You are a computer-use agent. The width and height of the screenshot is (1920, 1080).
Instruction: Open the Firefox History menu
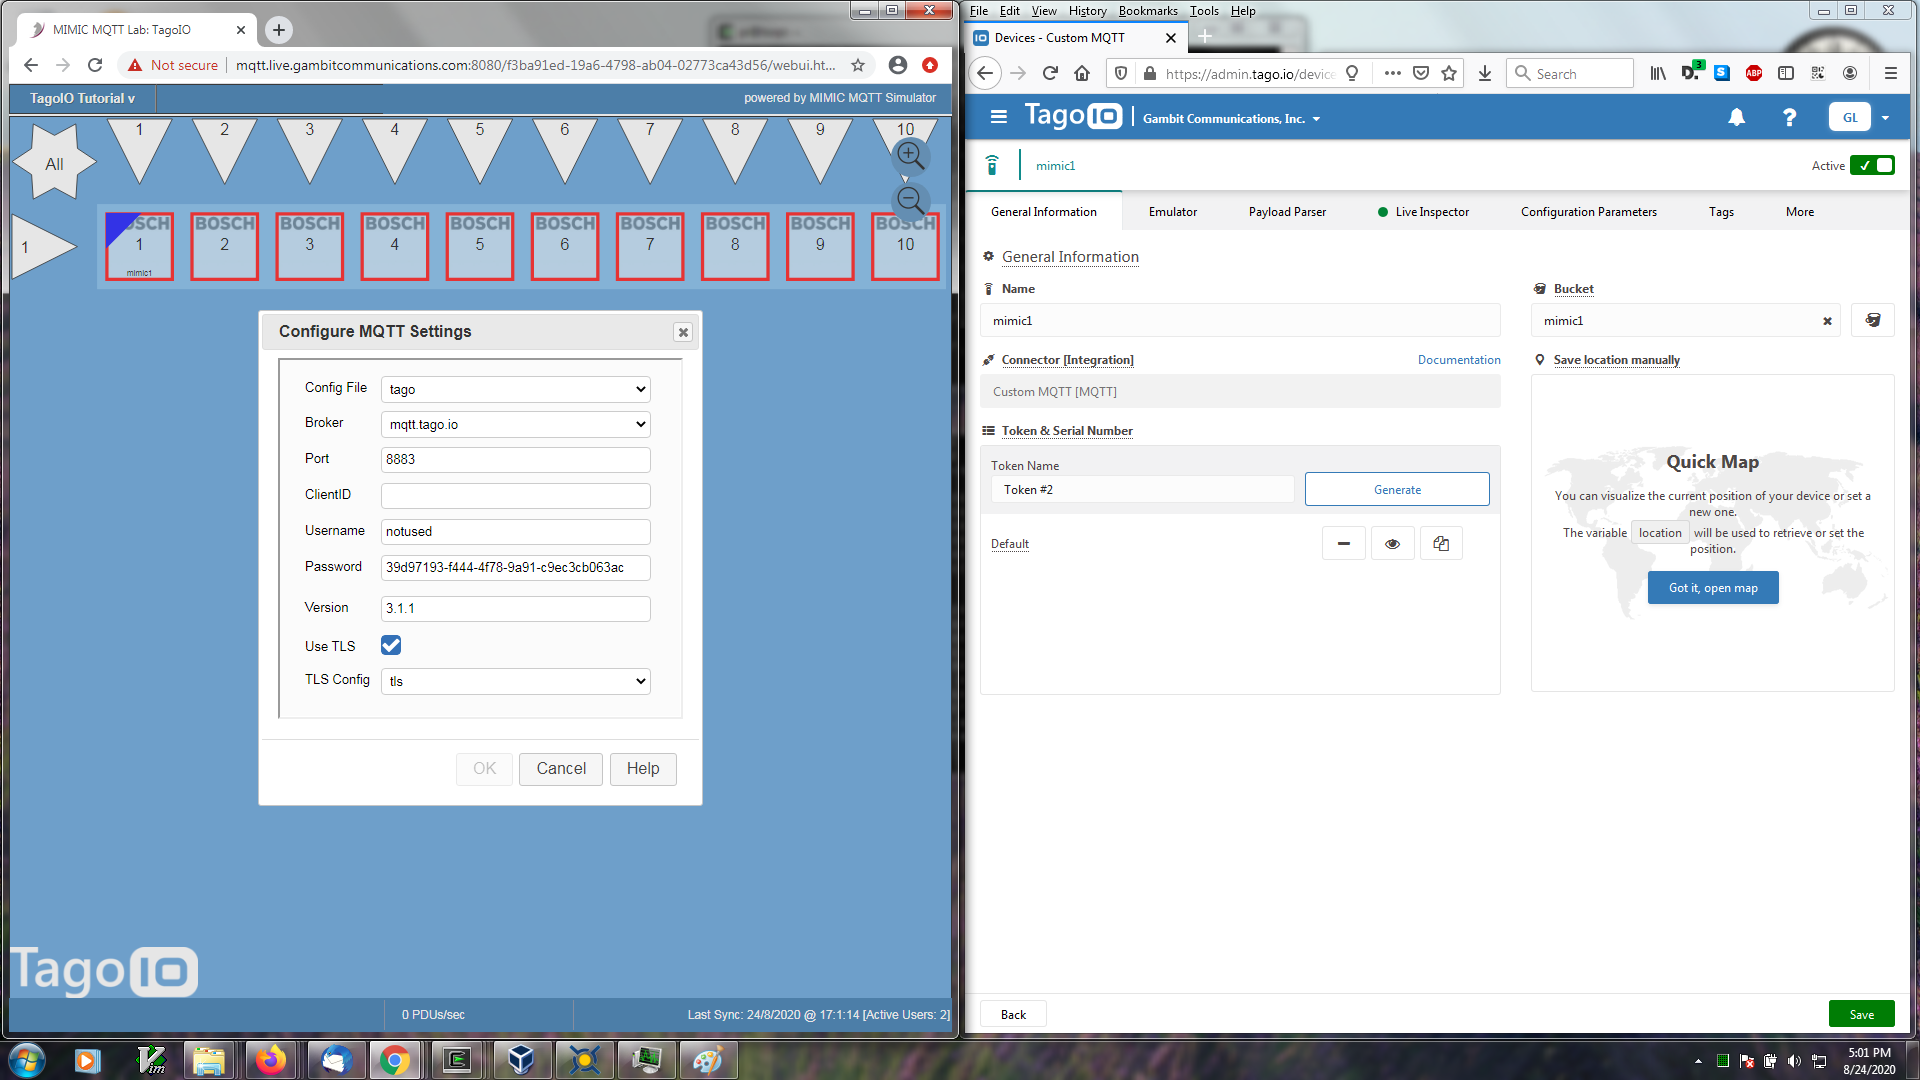tap(1087, 11)
